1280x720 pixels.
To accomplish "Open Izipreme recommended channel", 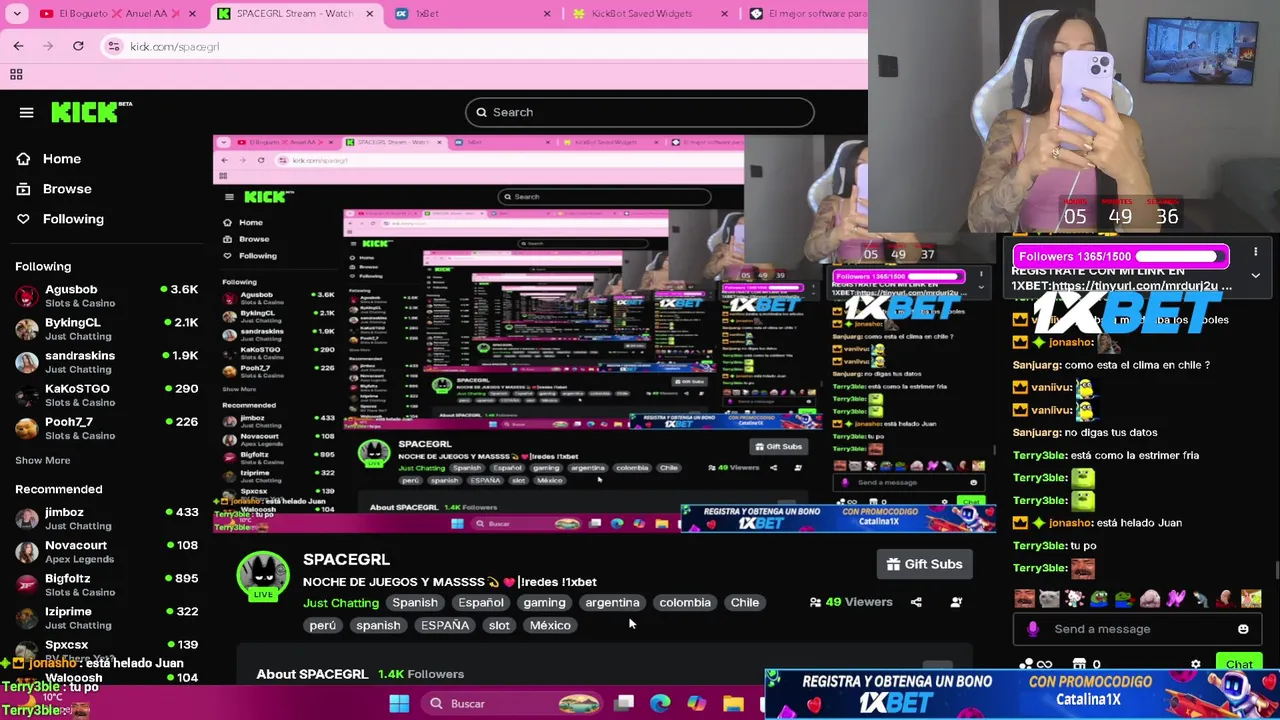I will (x=106, y=617).
